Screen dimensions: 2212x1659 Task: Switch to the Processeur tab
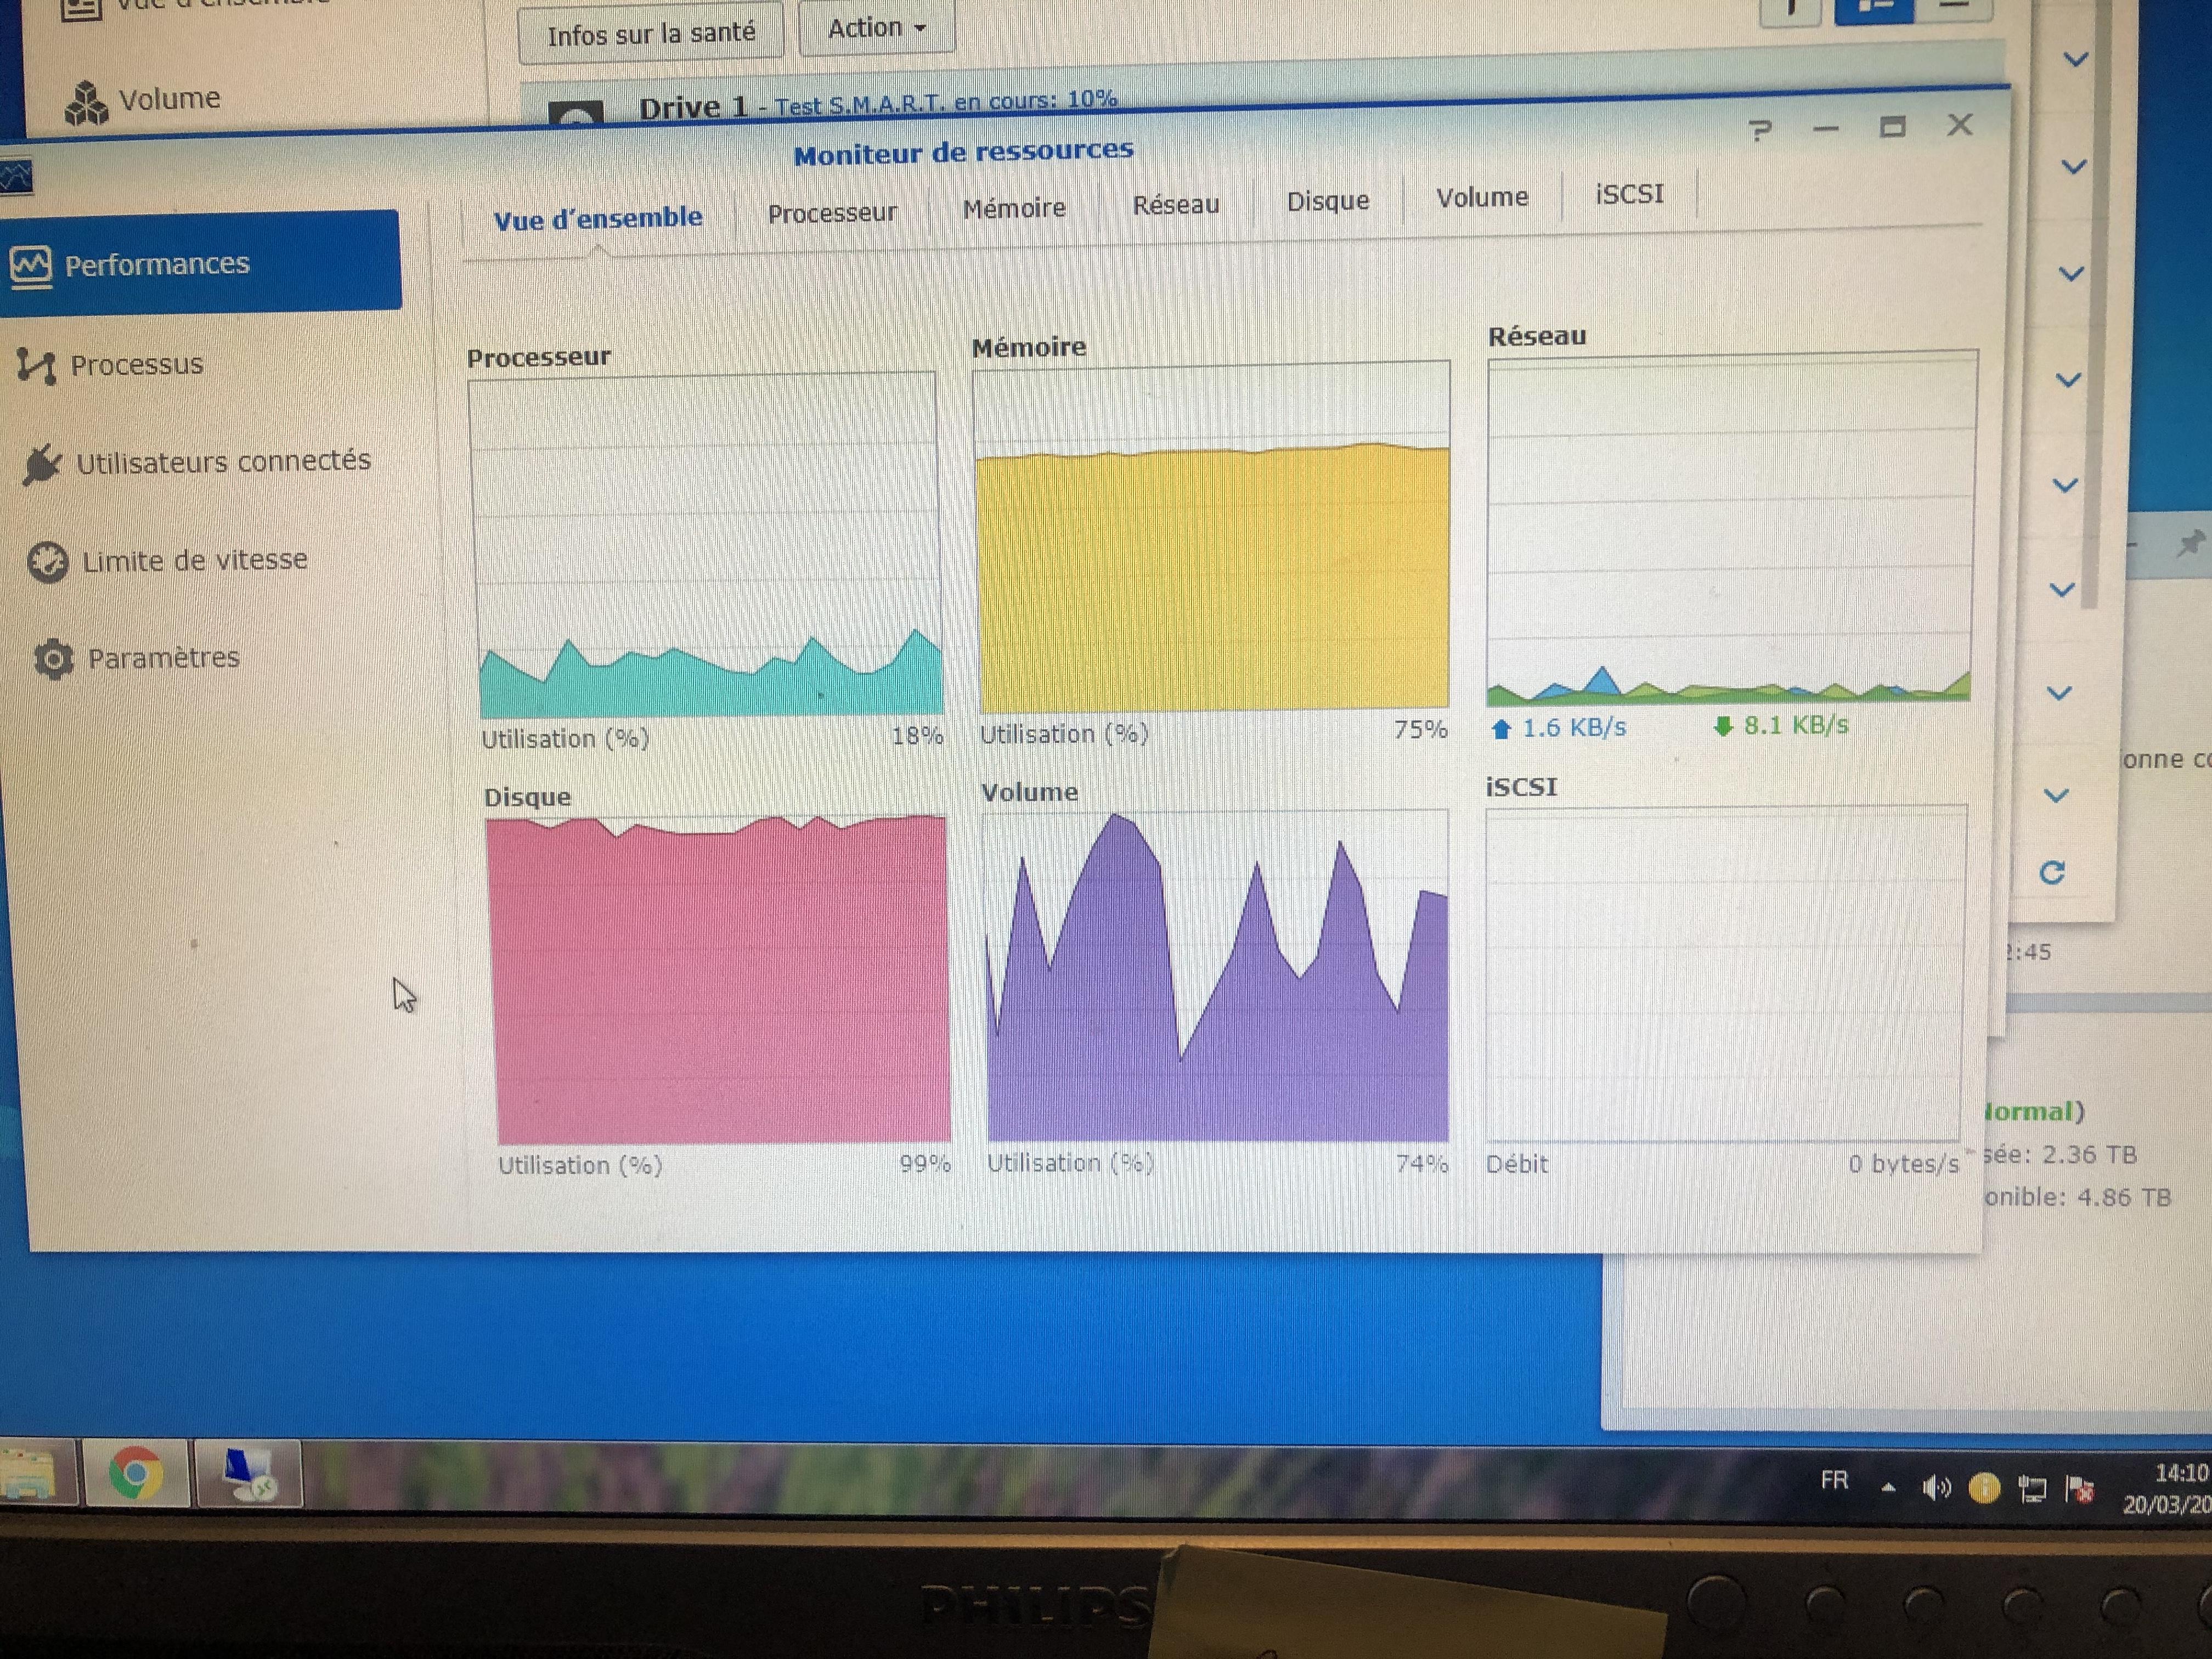(x=832, y=213)
